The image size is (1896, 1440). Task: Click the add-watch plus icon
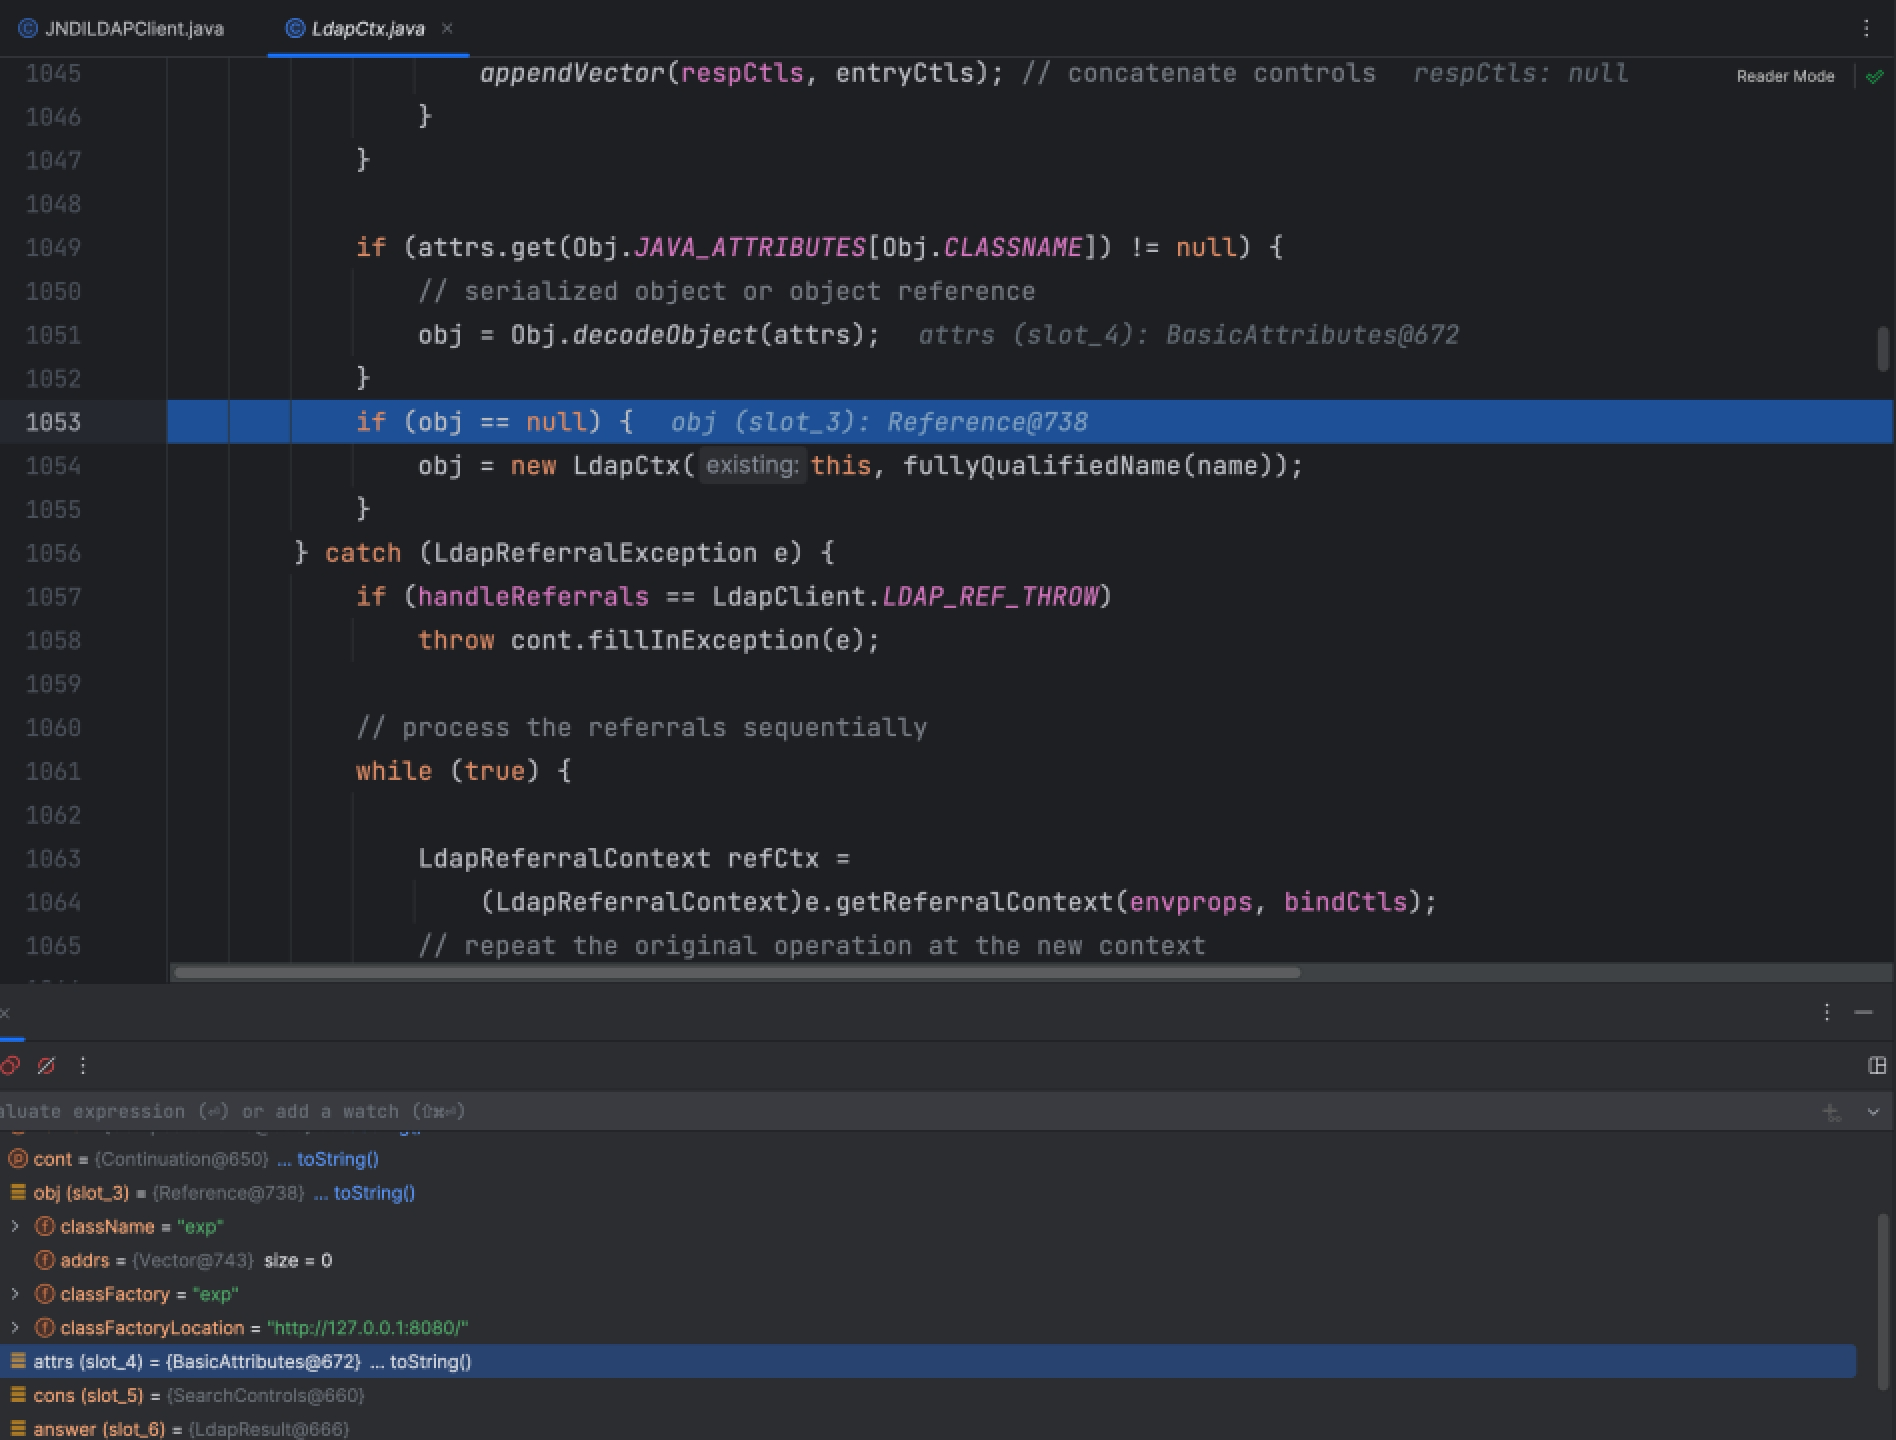(x=1831, y=1112)
